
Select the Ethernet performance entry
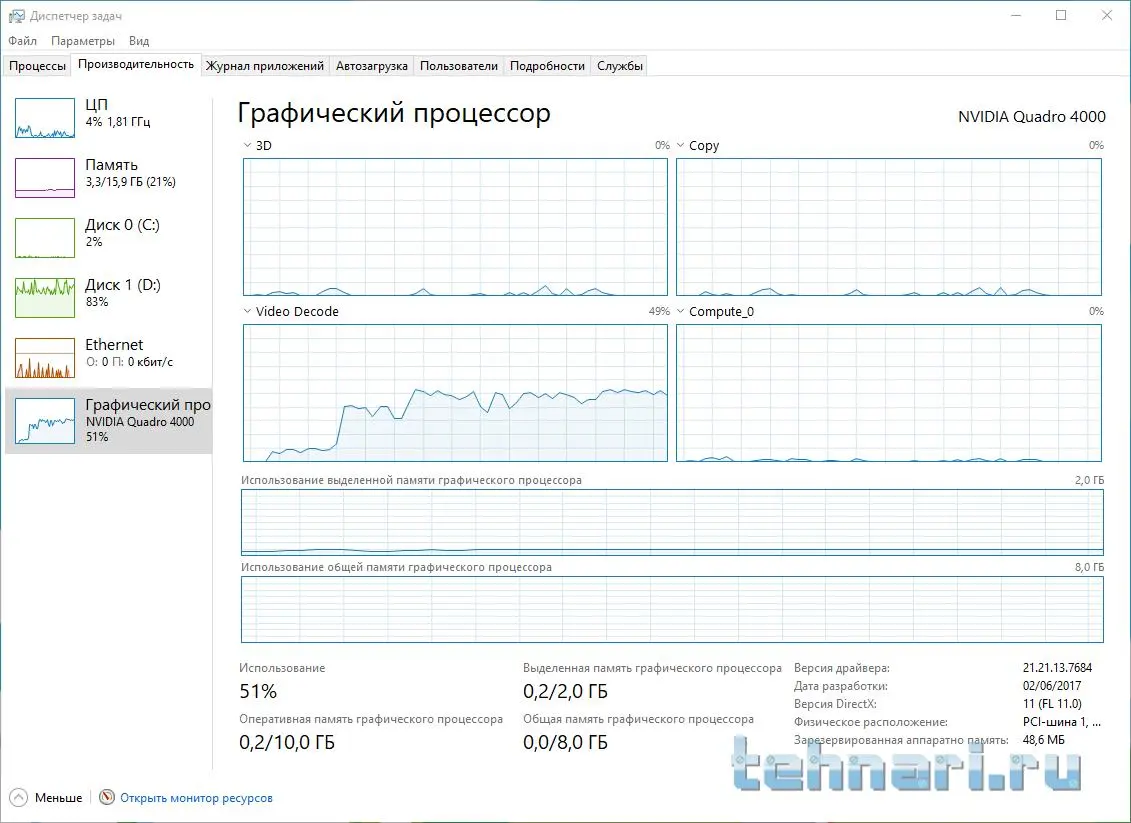pyautogui.click(x=108, y=357)
